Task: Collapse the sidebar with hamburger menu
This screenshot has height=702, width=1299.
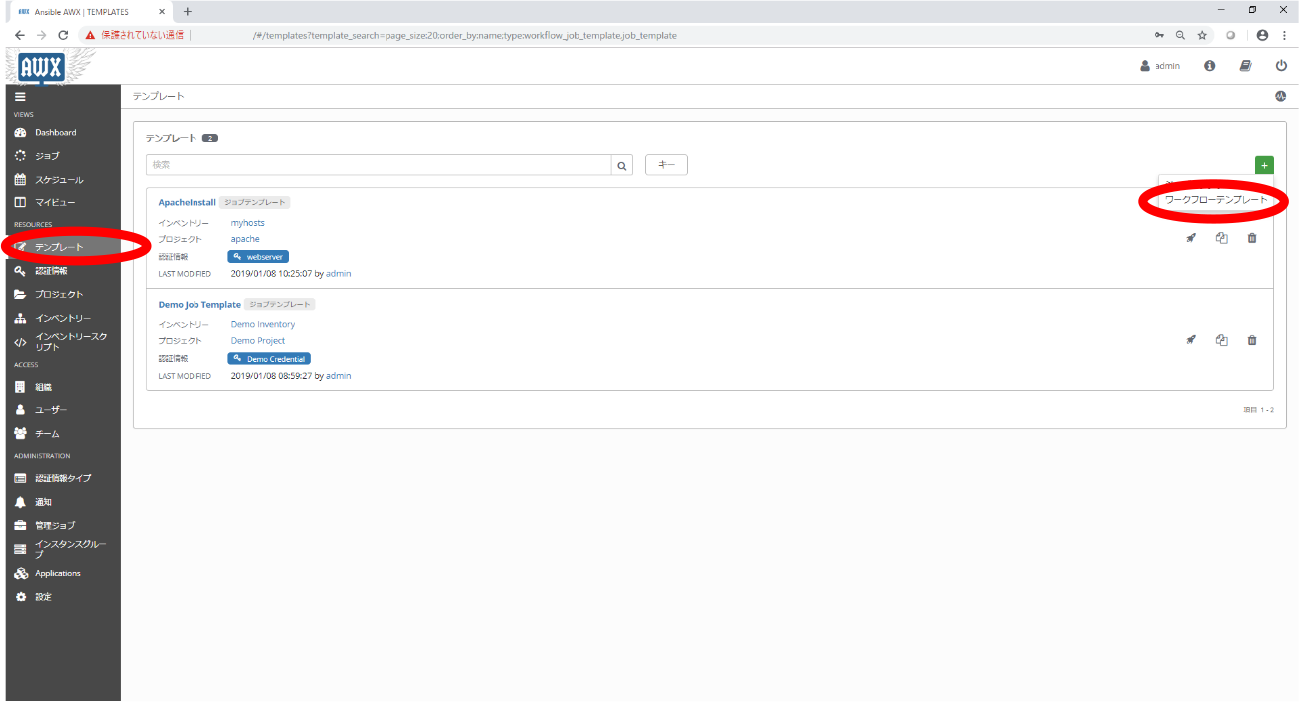Action: [20, 97]
